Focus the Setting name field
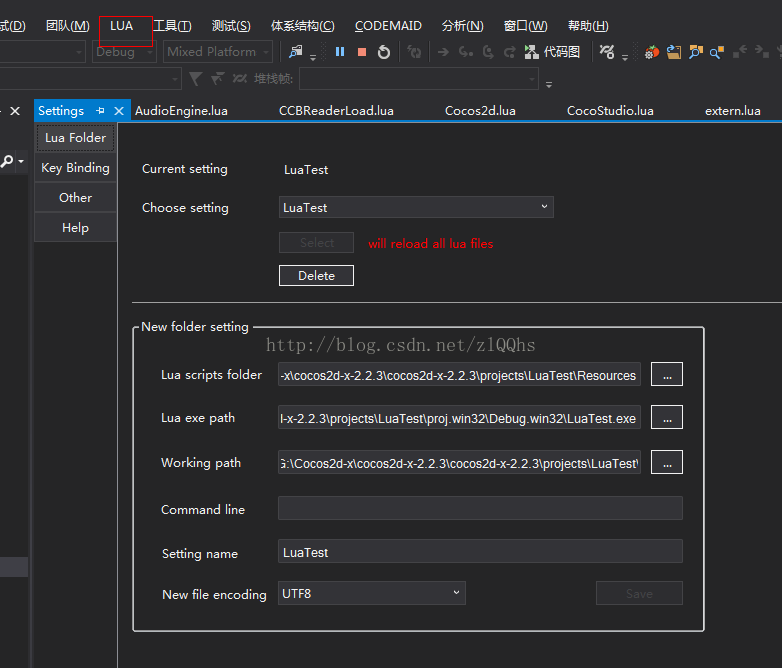Image resolution: width=782 pixels, height=668 pixels. coord(480,551)
